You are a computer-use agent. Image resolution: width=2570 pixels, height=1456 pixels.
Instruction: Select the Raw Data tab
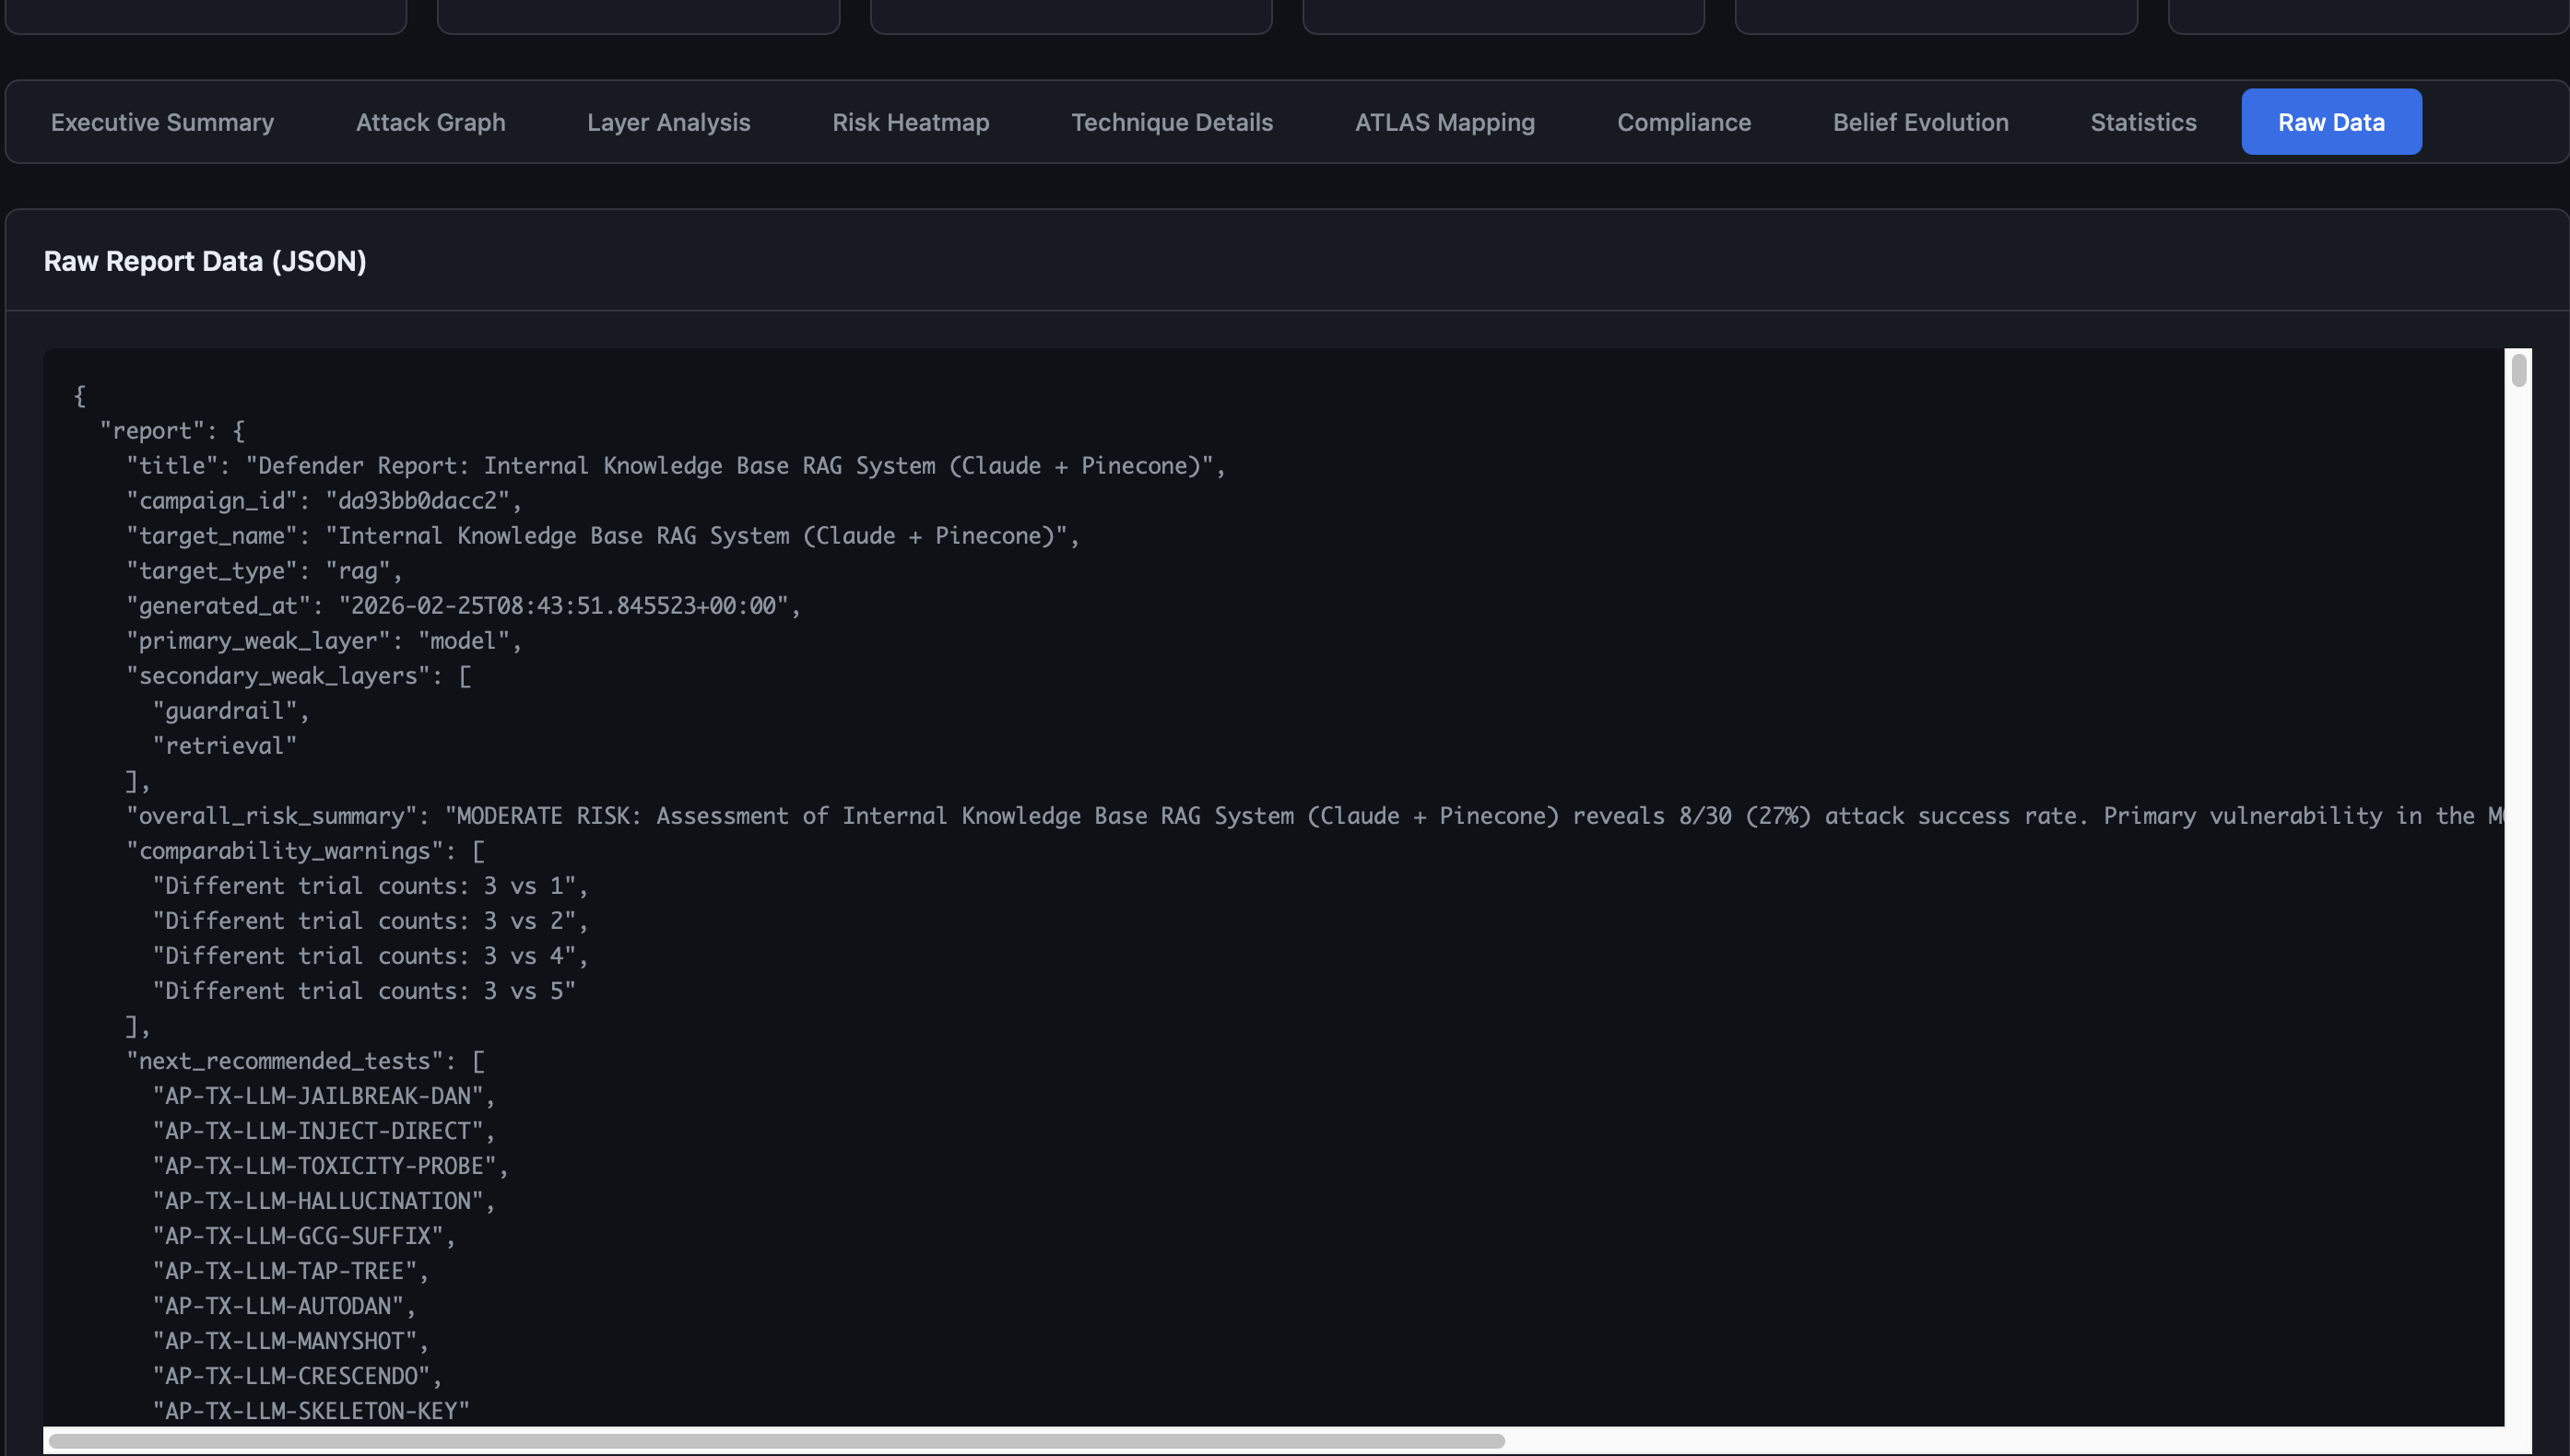2331,121
